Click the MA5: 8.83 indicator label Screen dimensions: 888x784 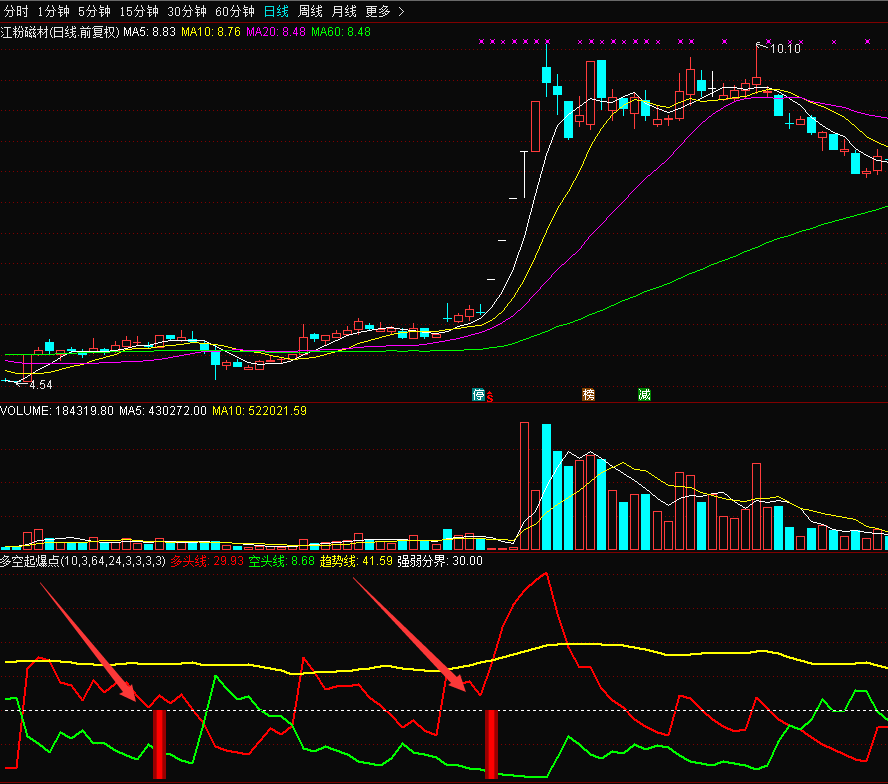pos(150,32)
